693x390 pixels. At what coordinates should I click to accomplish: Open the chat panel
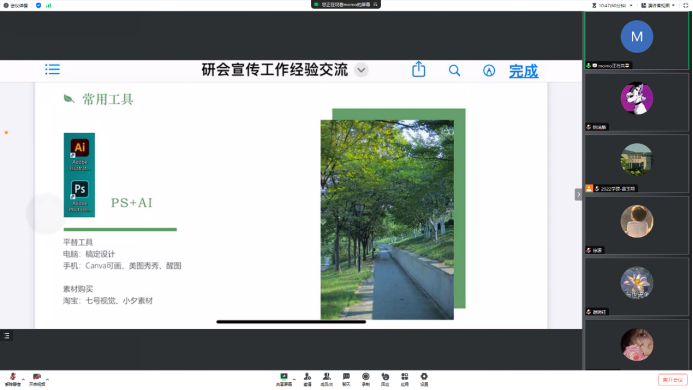pos(346,379)
